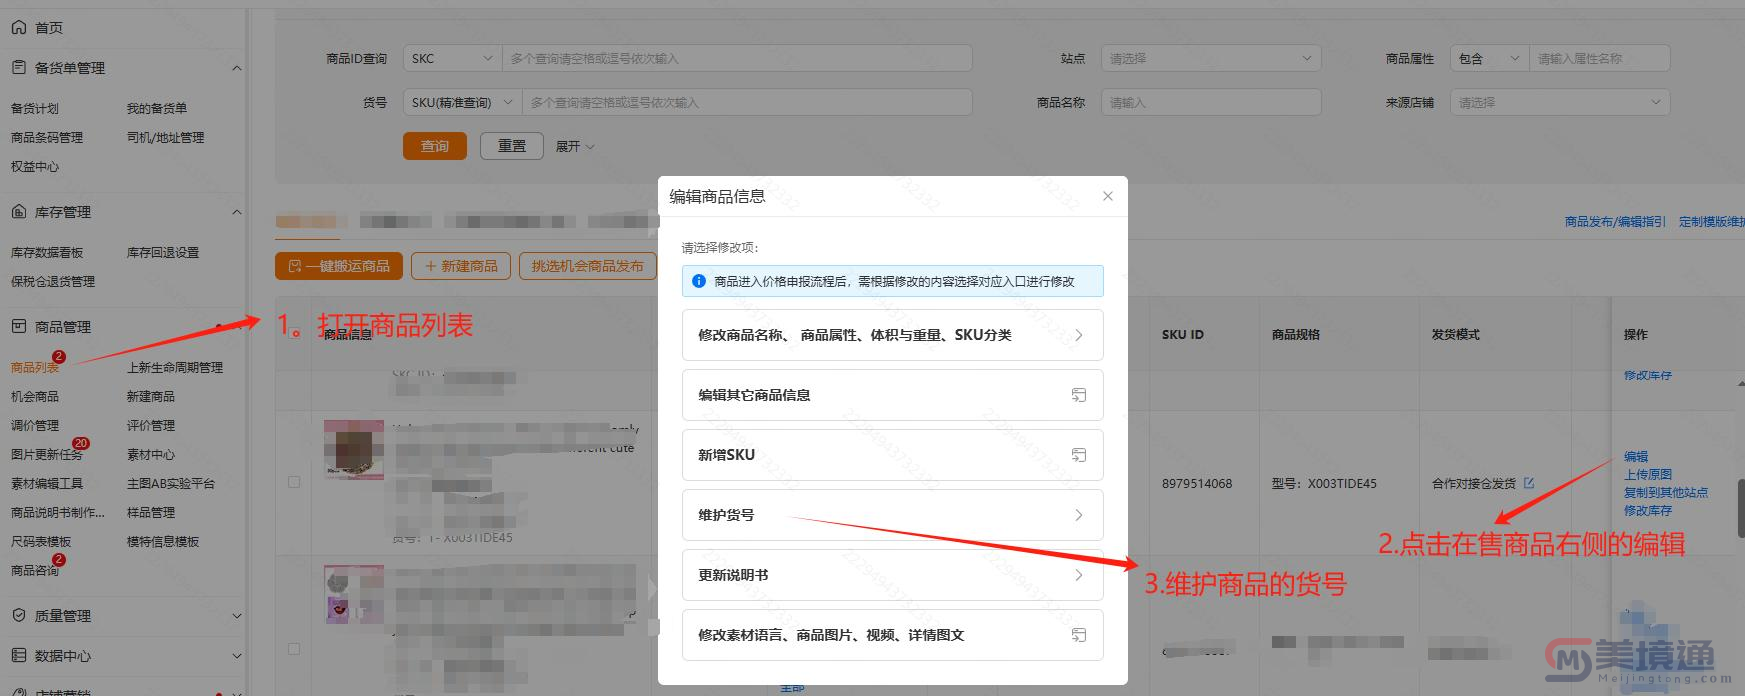Click into the 商品属性 name input

point(1600,58)
